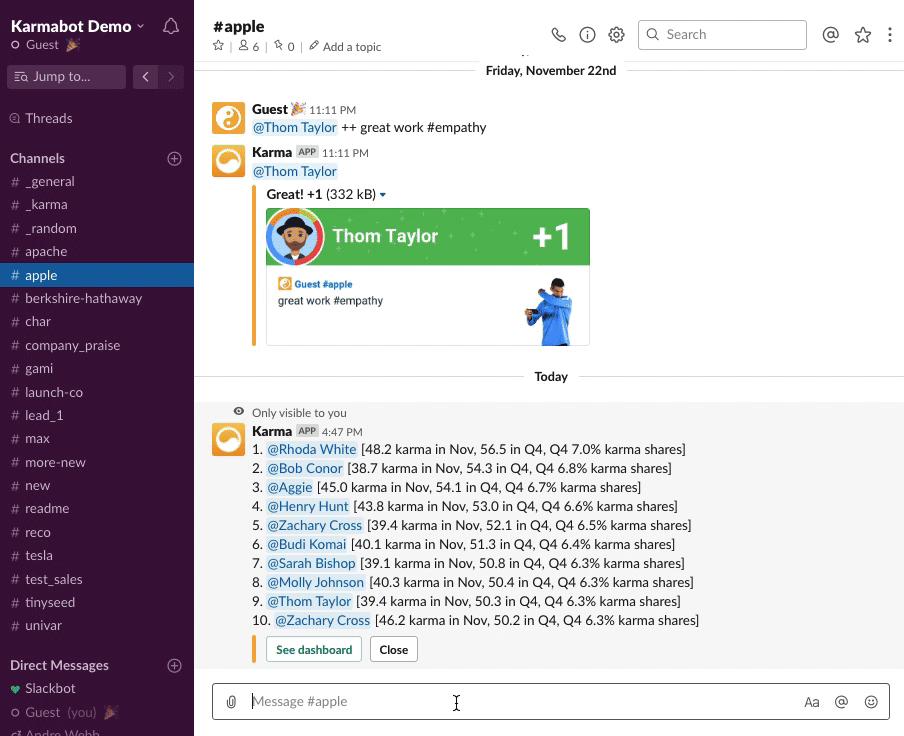Switch to the berkshire-hathaway channel
904x736 pixels.
[x=97, y=299]
